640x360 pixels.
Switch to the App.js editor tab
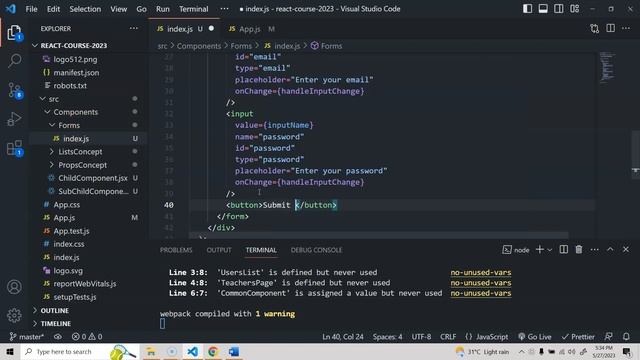(x=251, y=29)
